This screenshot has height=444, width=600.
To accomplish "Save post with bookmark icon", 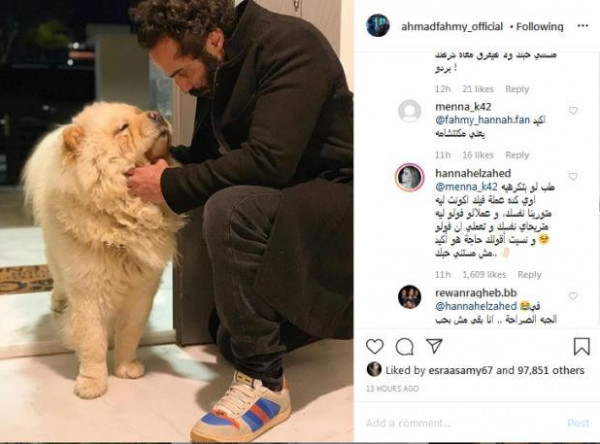I will coord(581,346).
